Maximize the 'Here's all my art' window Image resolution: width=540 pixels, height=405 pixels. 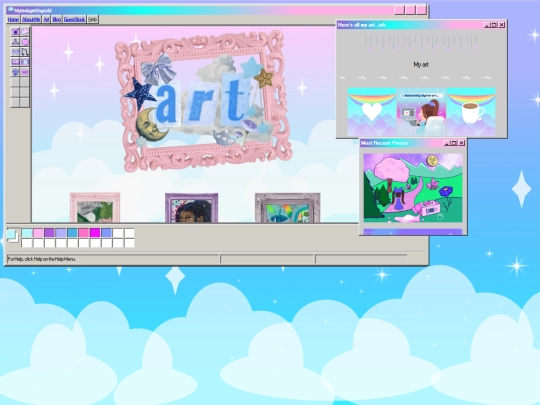(x=494, y=25)
